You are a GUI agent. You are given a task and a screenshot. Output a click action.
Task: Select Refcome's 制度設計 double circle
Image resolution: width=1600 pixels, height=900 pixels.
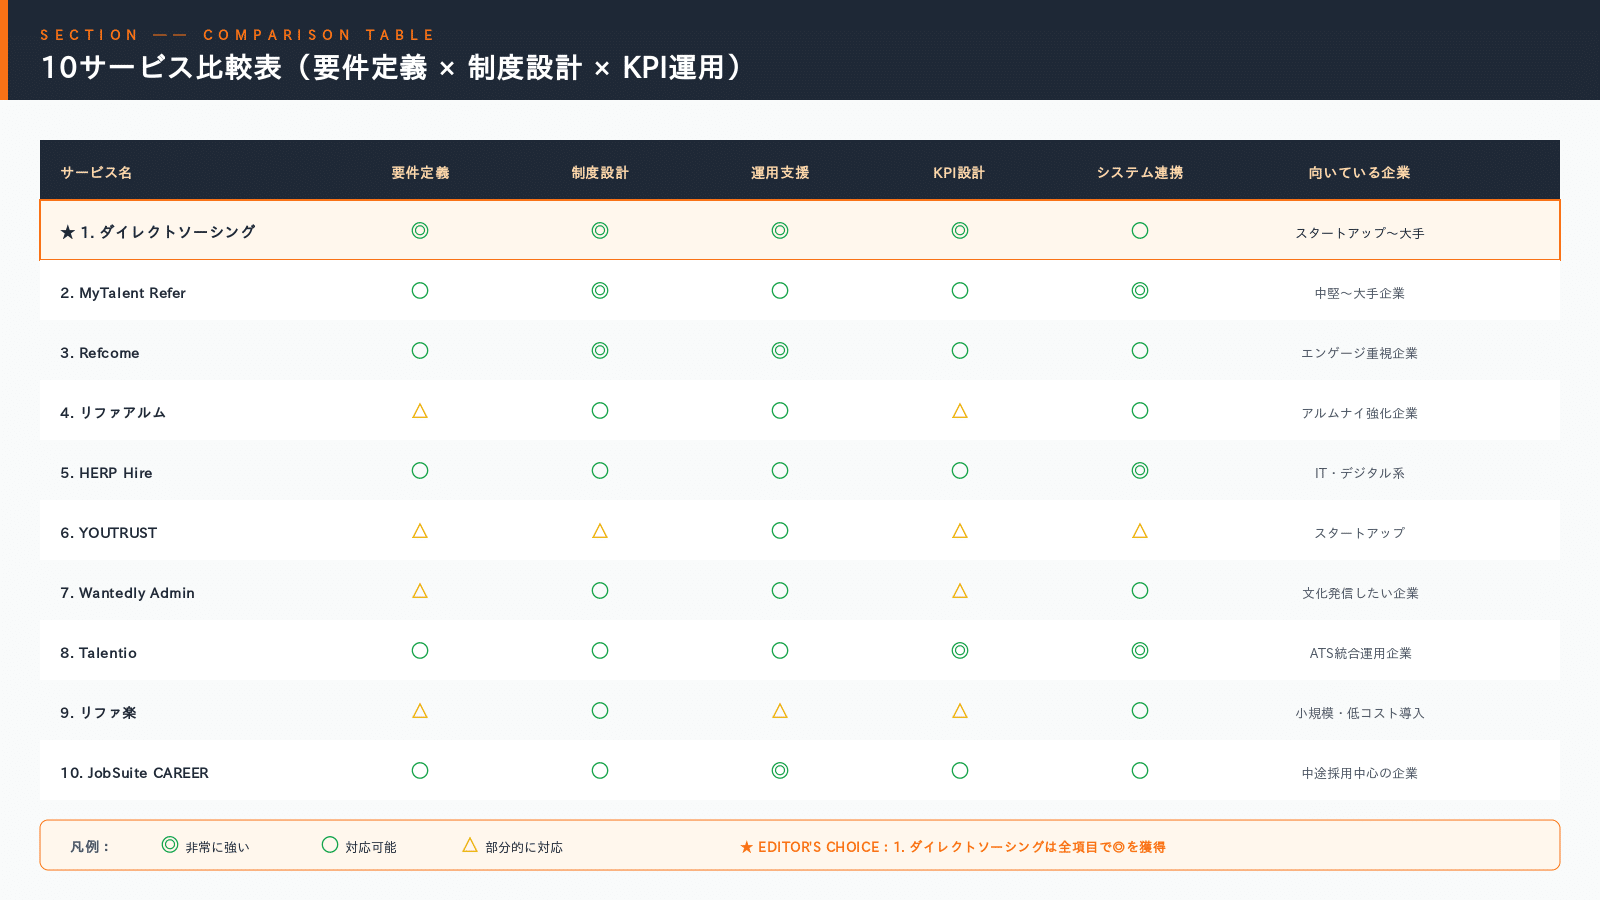tap(600, 351)
